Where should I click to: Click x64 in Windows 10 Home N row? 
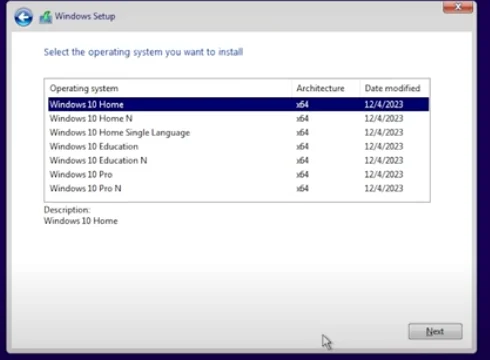click(302, 118)
